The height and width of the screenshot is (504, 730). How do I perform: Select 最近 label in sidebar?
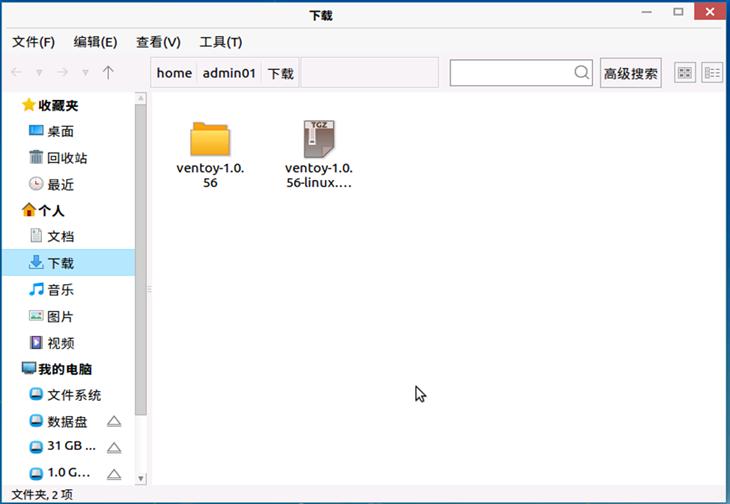61,184
